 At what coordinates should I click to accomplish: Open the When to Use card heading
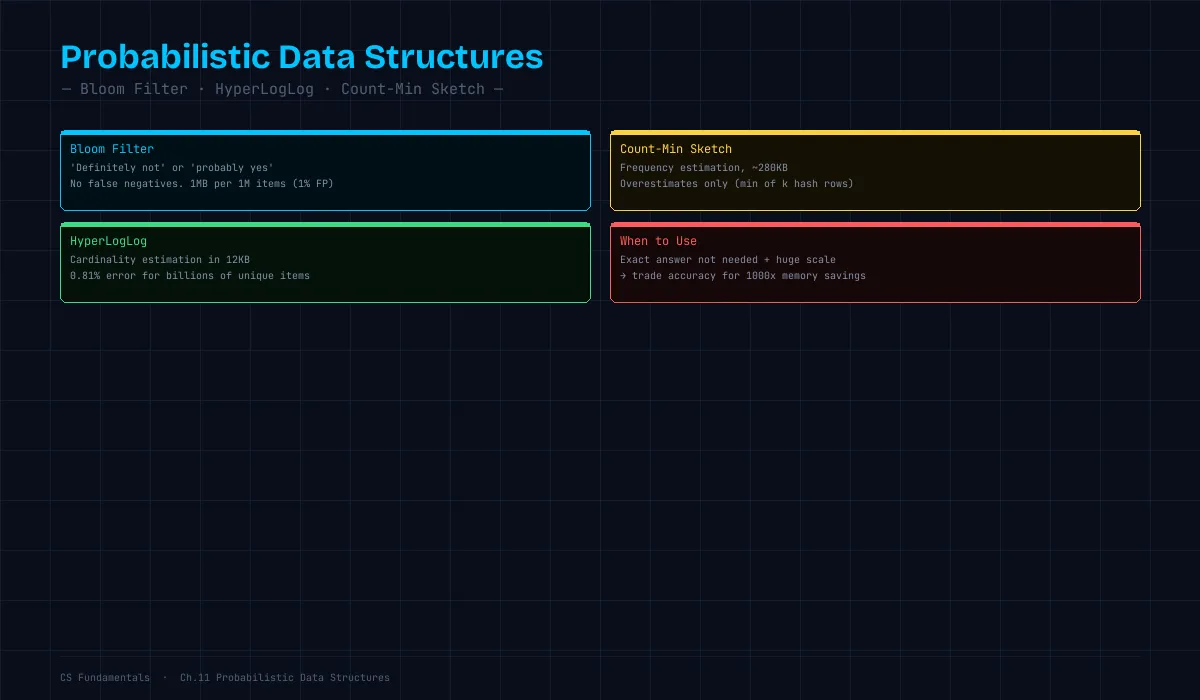658,241
